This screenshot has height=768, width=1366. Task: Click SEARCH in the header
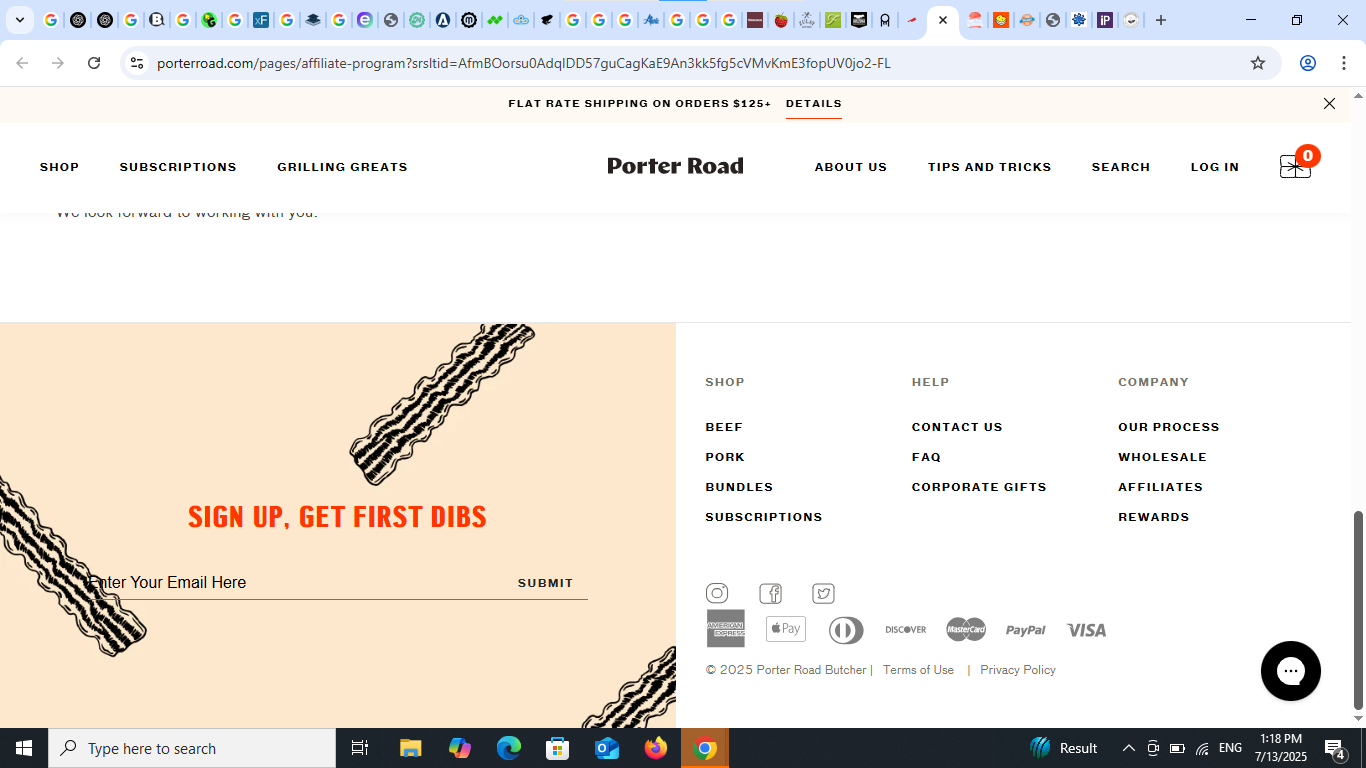tap(1121, 167)
